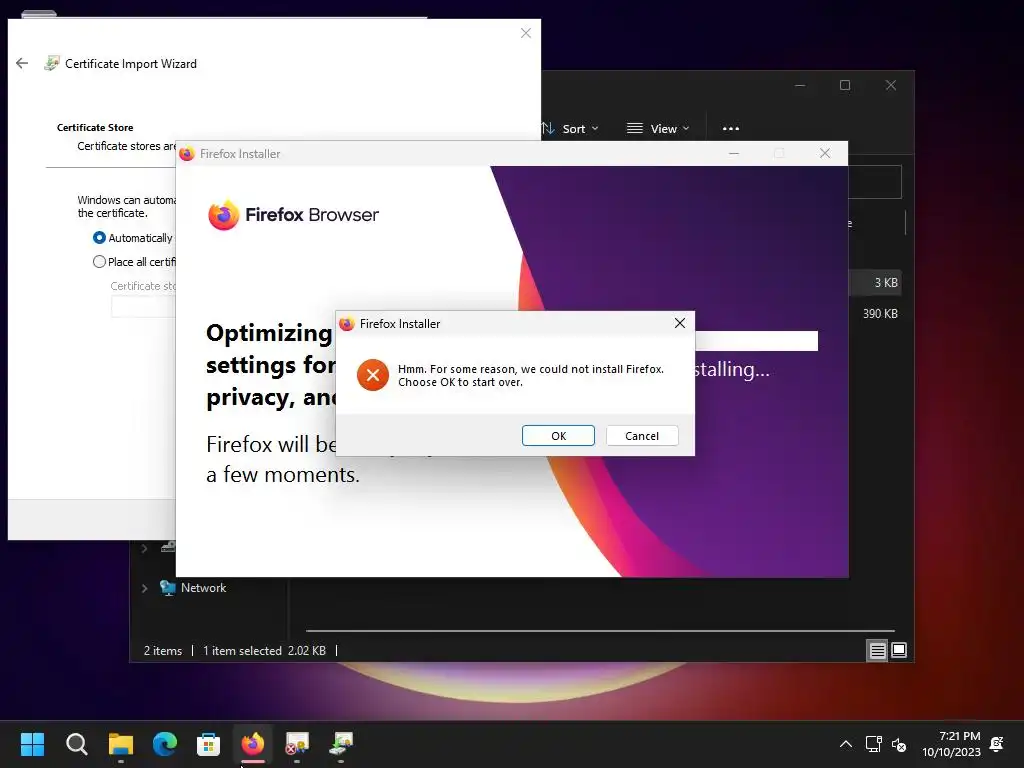The height and width of the screenshot is (768, 1024).
Task: Click the Firefox Browser logo in the installer window
Action: 293,215
